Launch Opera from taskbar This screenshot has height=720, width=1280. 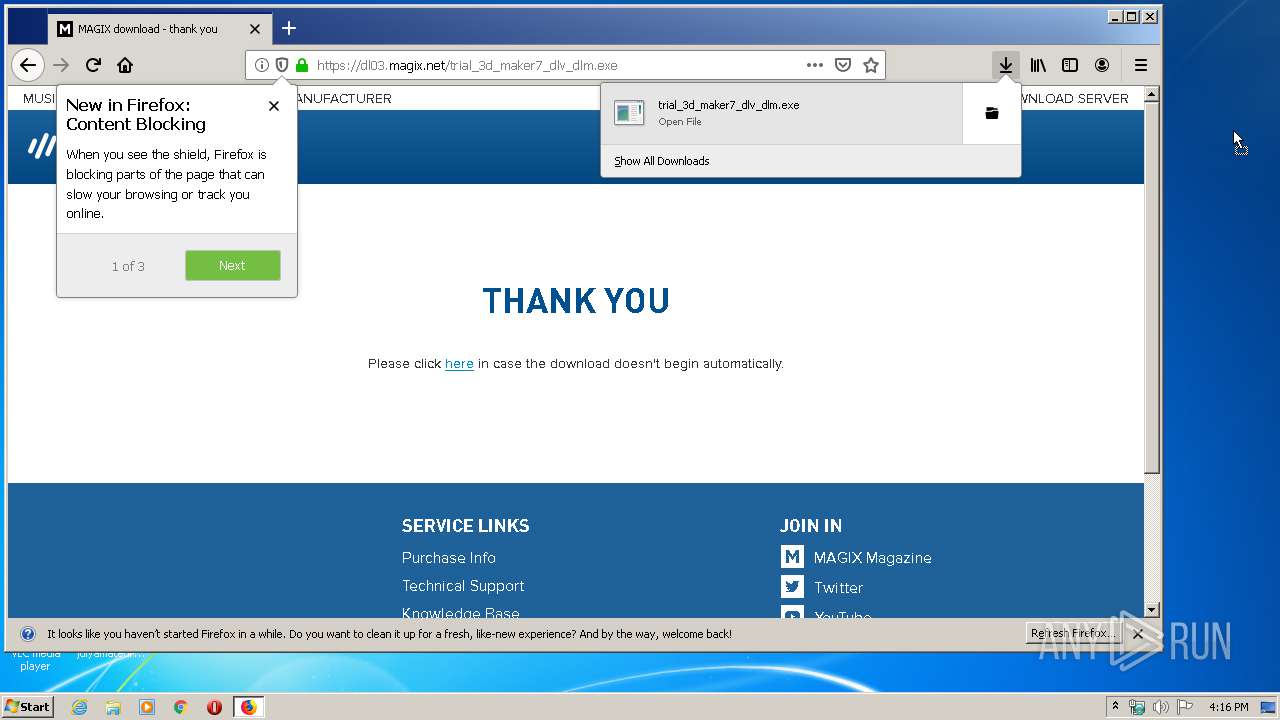coord(214,707)
